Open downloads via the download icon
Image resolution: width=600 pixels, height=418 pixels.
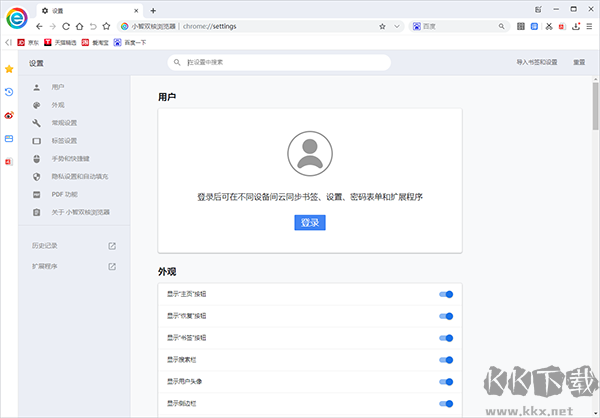tap(576, 26)
